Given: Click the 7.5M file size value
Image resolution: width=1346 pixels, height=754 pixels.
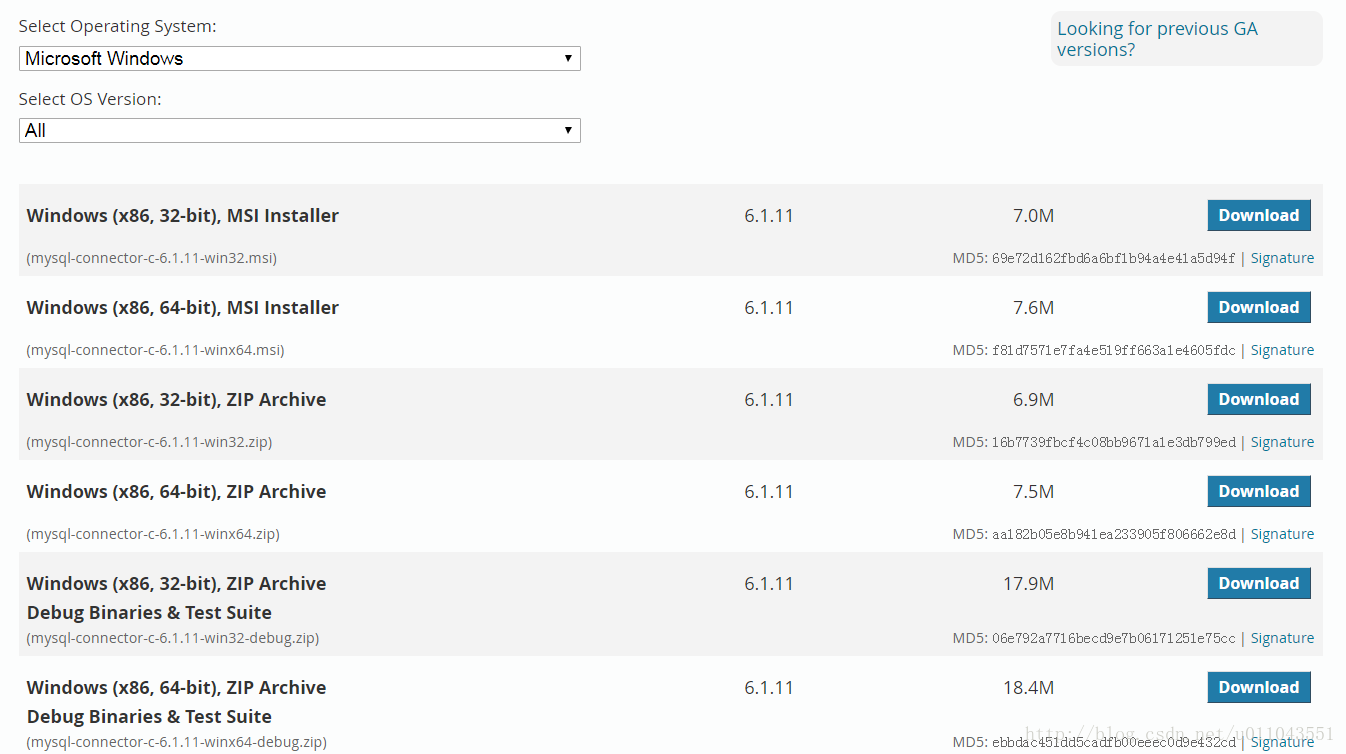Looking at the screenshot, I should pyautogui.click(x=1033, y=491).
